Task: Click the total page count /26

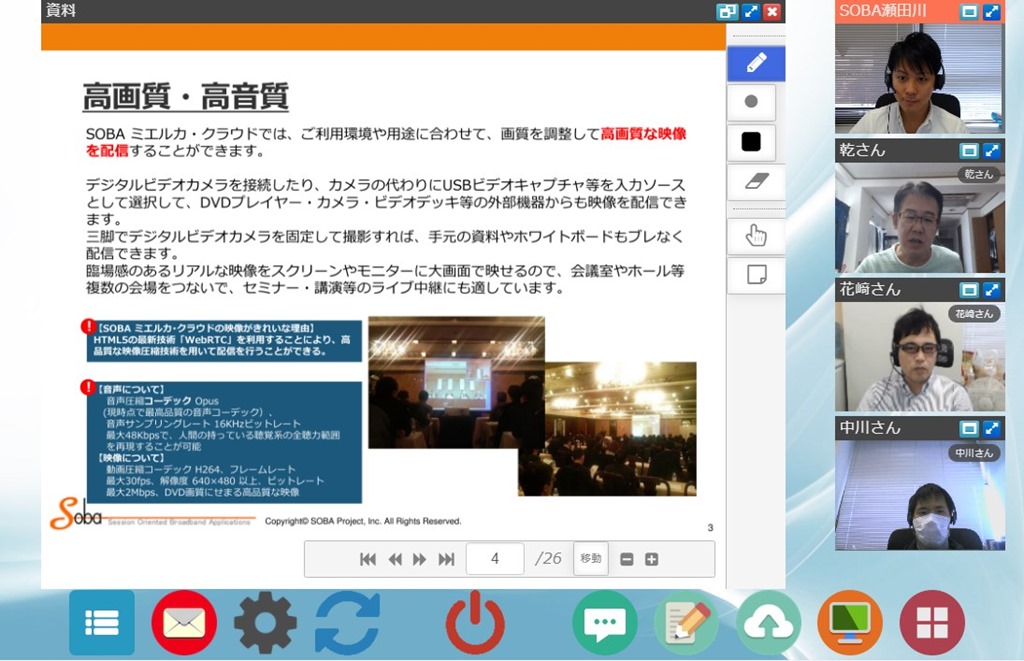Action: 548,558
